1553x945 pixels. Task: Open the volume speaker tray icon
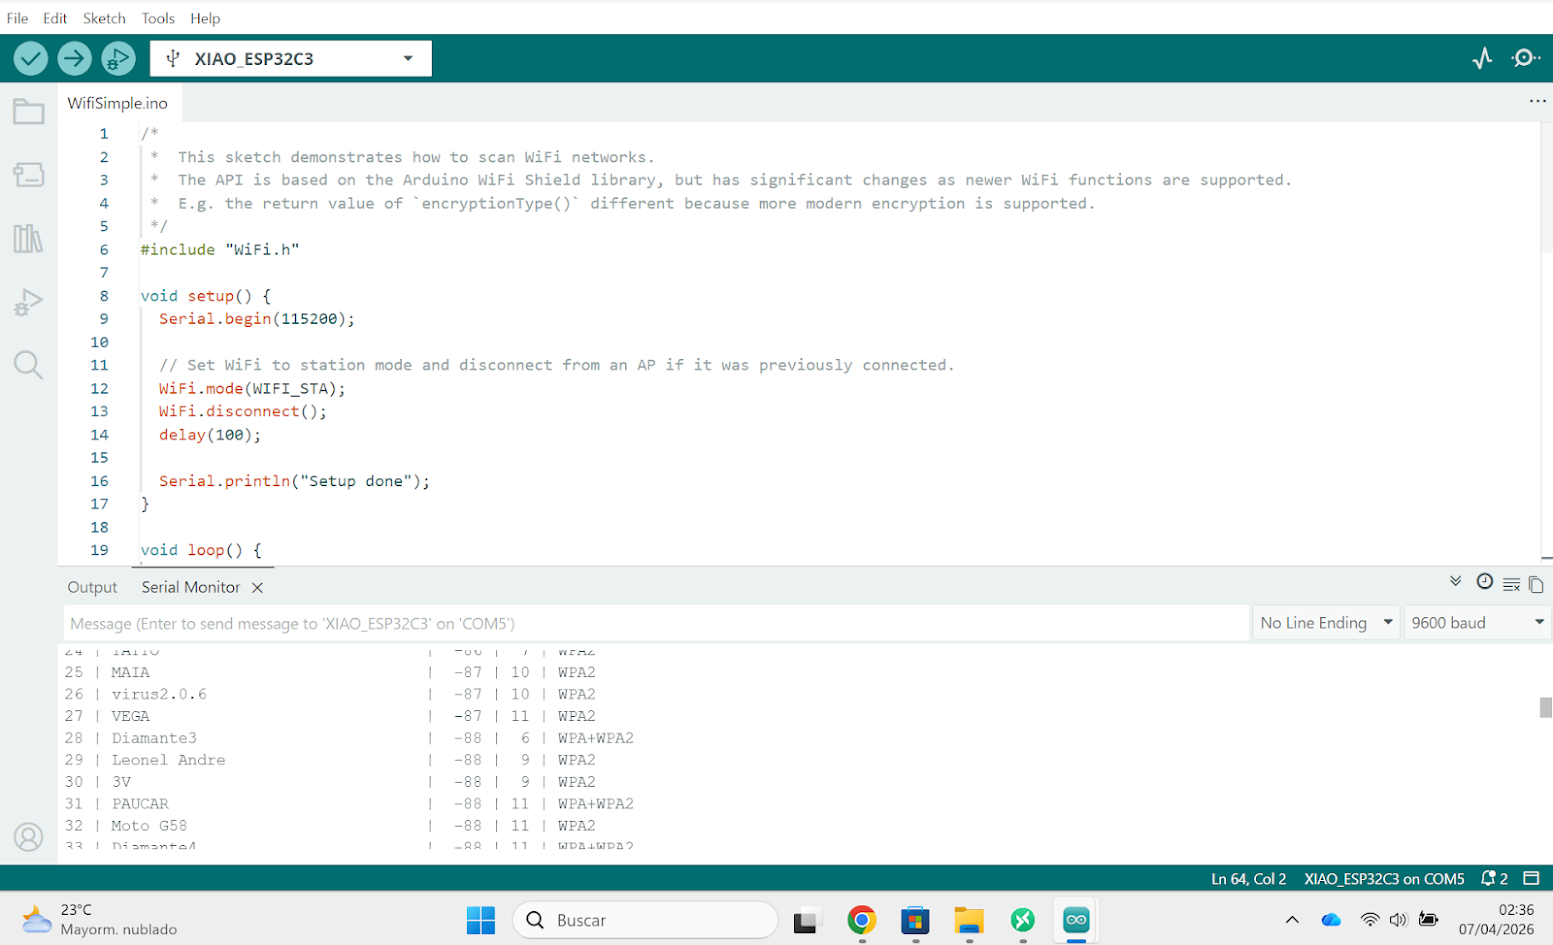tap(1398, 920)
